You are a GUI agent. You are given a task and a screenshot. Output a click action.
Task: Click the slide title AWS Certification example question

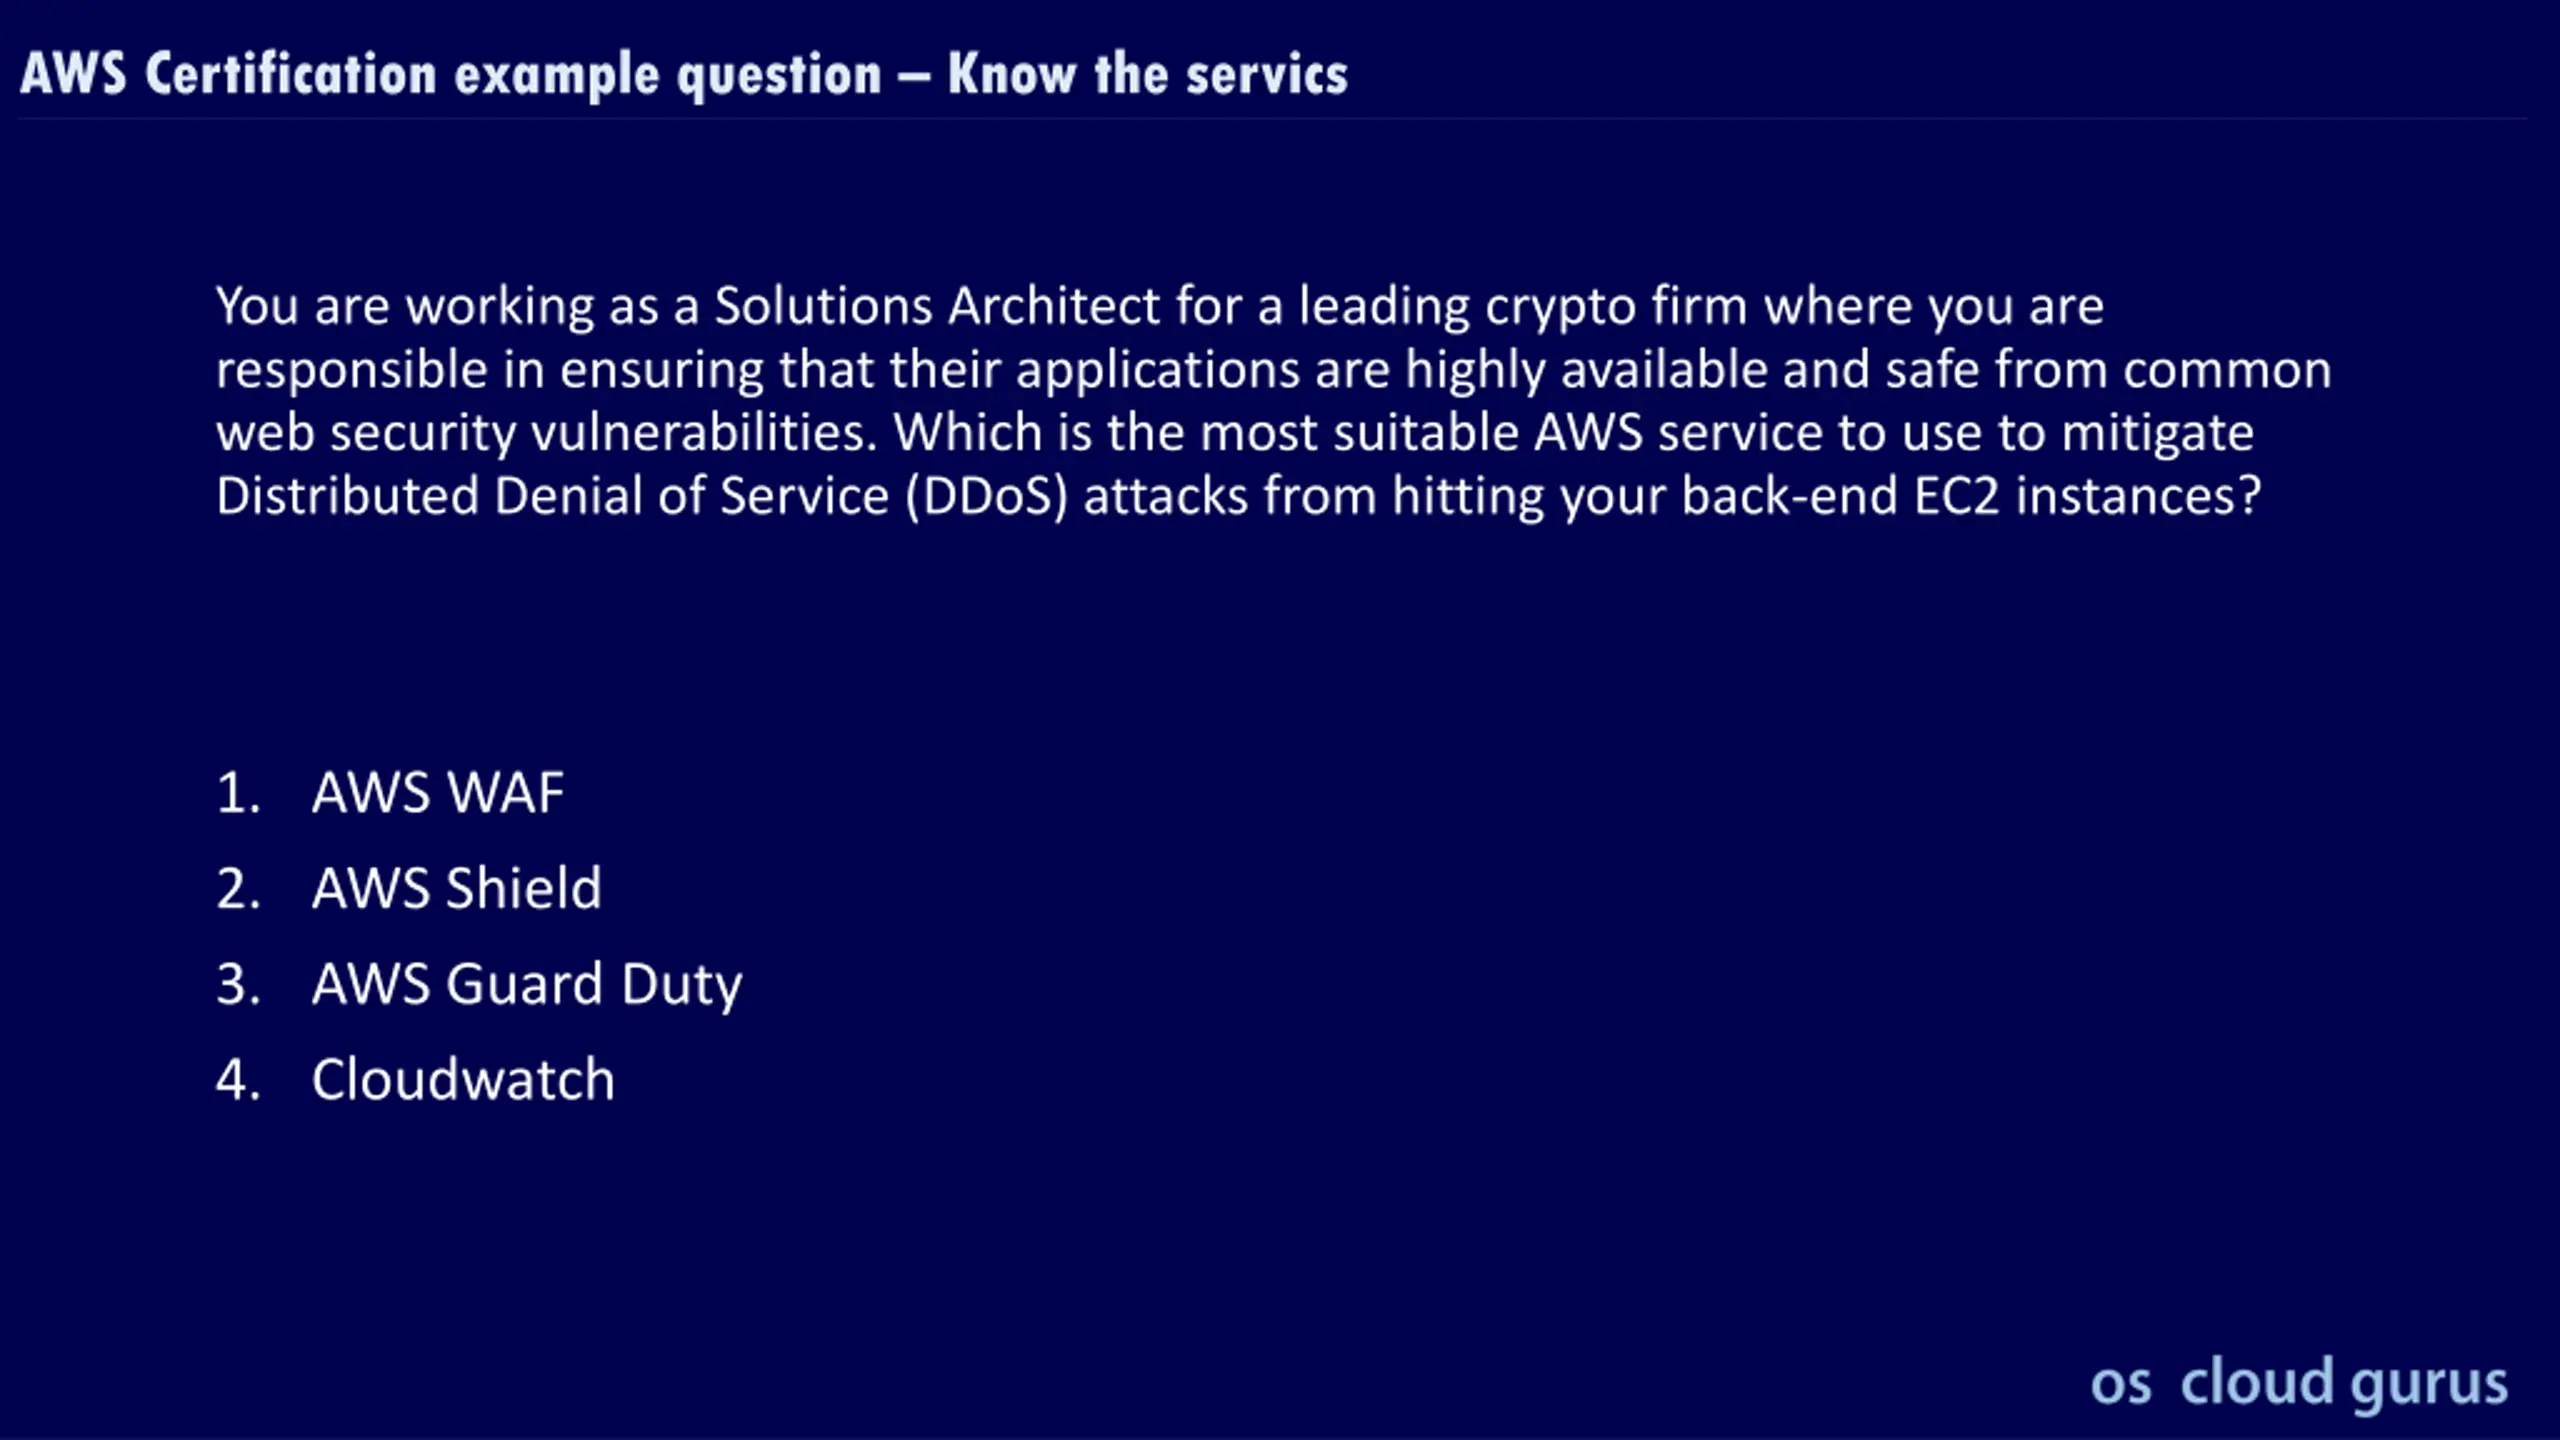point(451,75)
